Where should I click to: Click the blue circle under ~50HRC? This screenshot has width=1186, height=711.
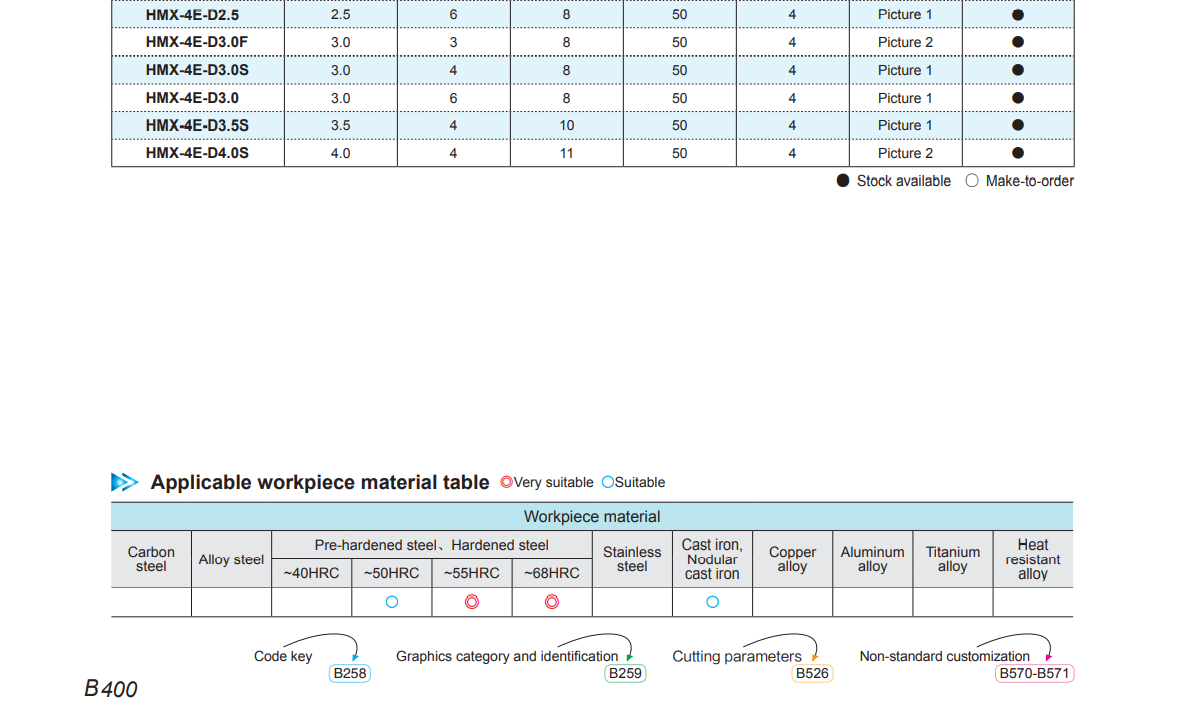[392, 602]
